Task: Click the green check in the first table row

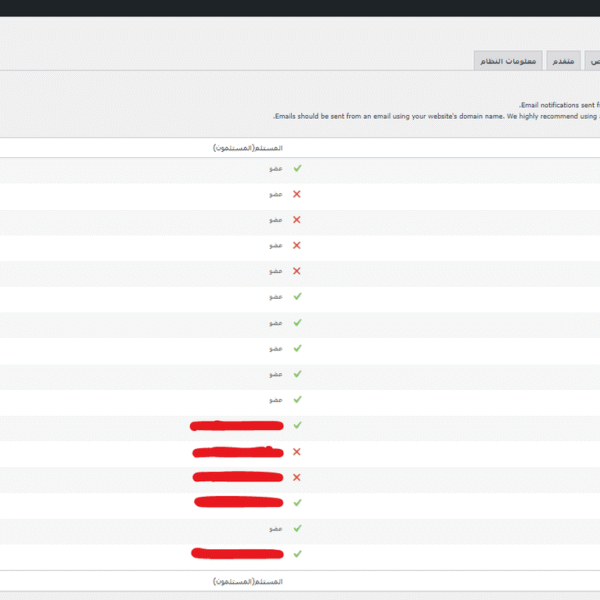Action: point(297,168)
